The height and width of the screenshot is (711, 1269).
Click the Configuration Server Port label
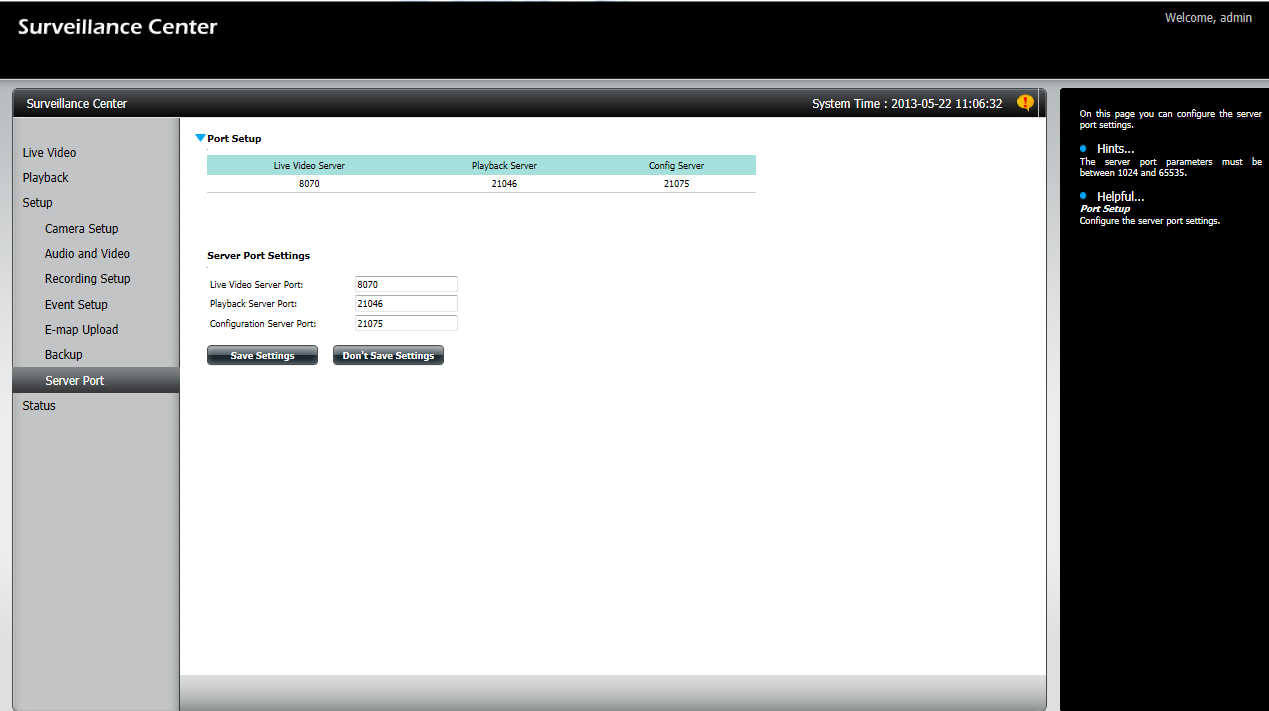[x=263, y=324]
